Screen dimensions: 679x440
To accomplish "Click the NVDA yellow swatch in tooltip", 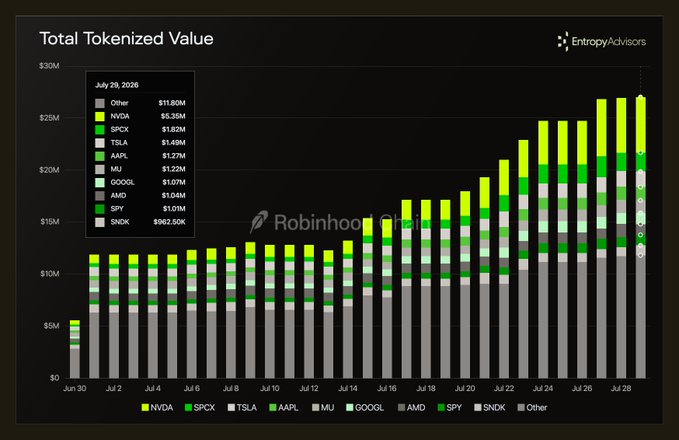I will pyautogui.click(x=100, y=116).
